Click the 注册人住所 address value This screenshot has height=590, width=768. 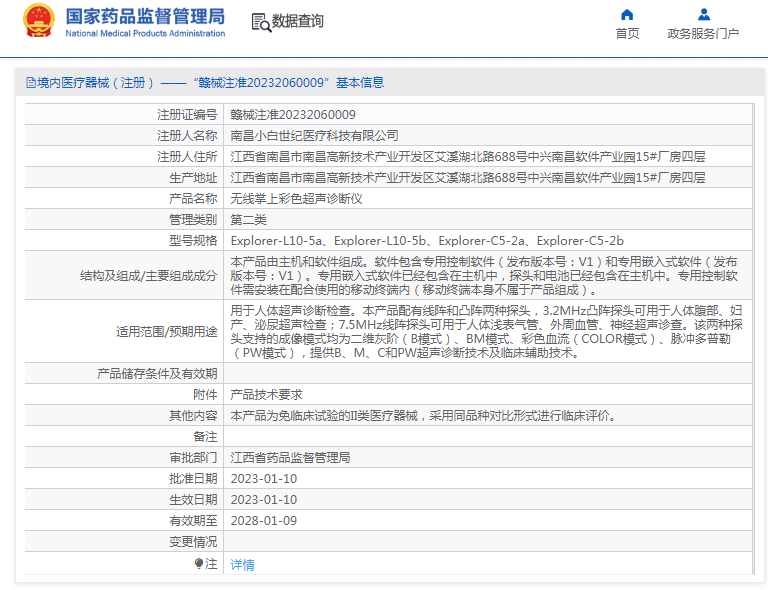click(x=468, y=157)
